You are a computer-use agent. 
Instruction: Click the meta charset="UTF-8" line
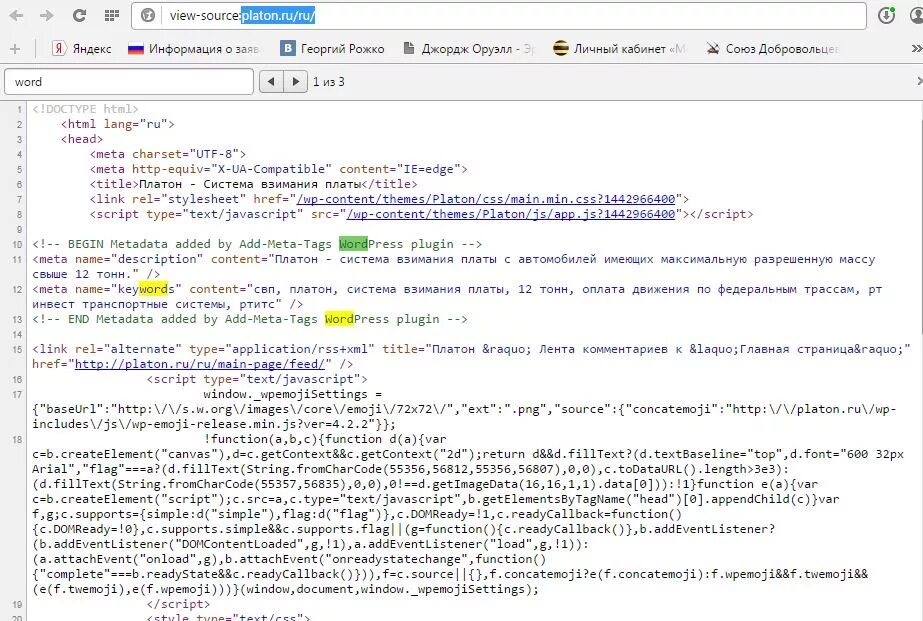click(x=168, y=154)
